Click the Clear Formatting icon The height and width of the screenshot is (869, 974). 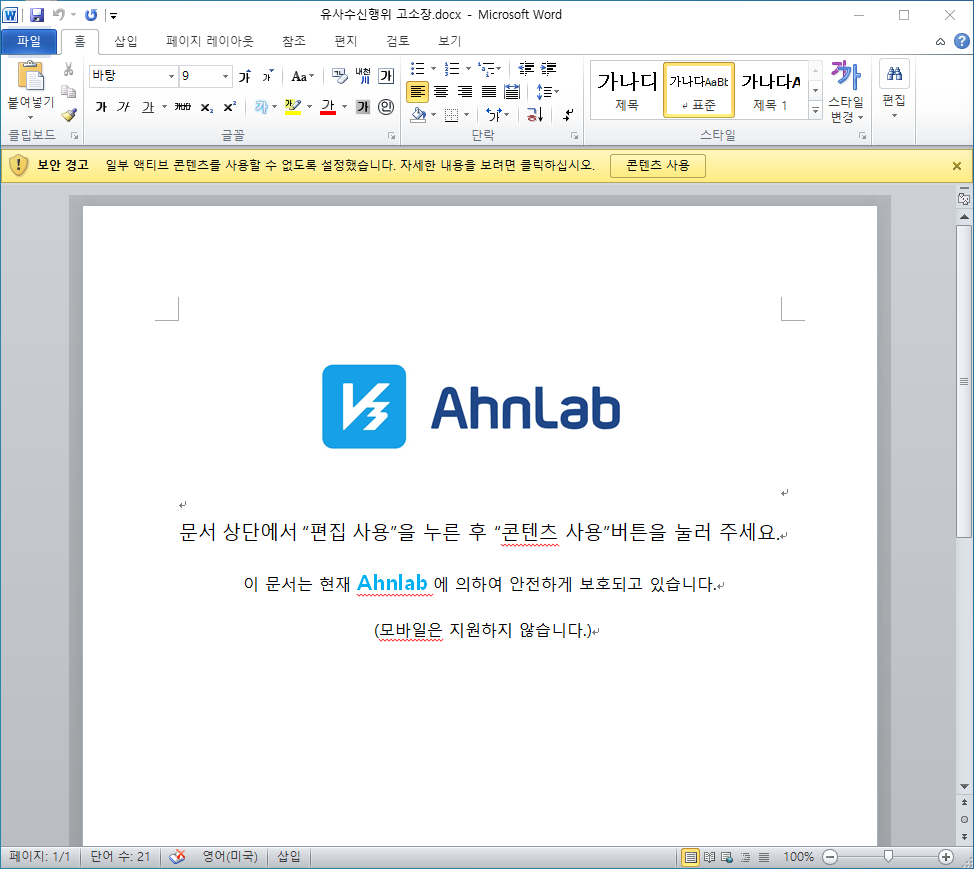tap(339, 76)
